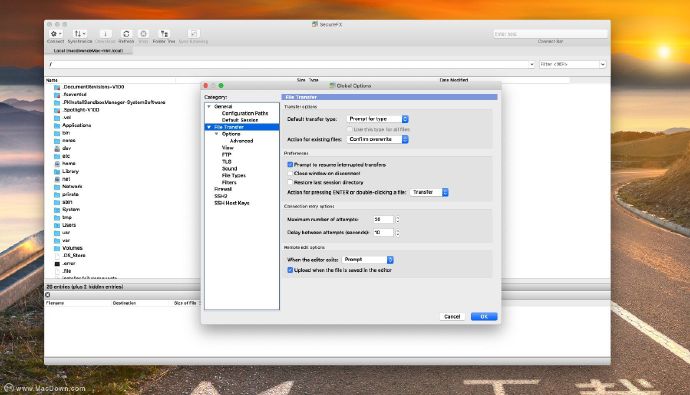Select the Local session tab
The height and width of the screenshot is (395, 690).
pyautogui.click(x=88, y=51)
